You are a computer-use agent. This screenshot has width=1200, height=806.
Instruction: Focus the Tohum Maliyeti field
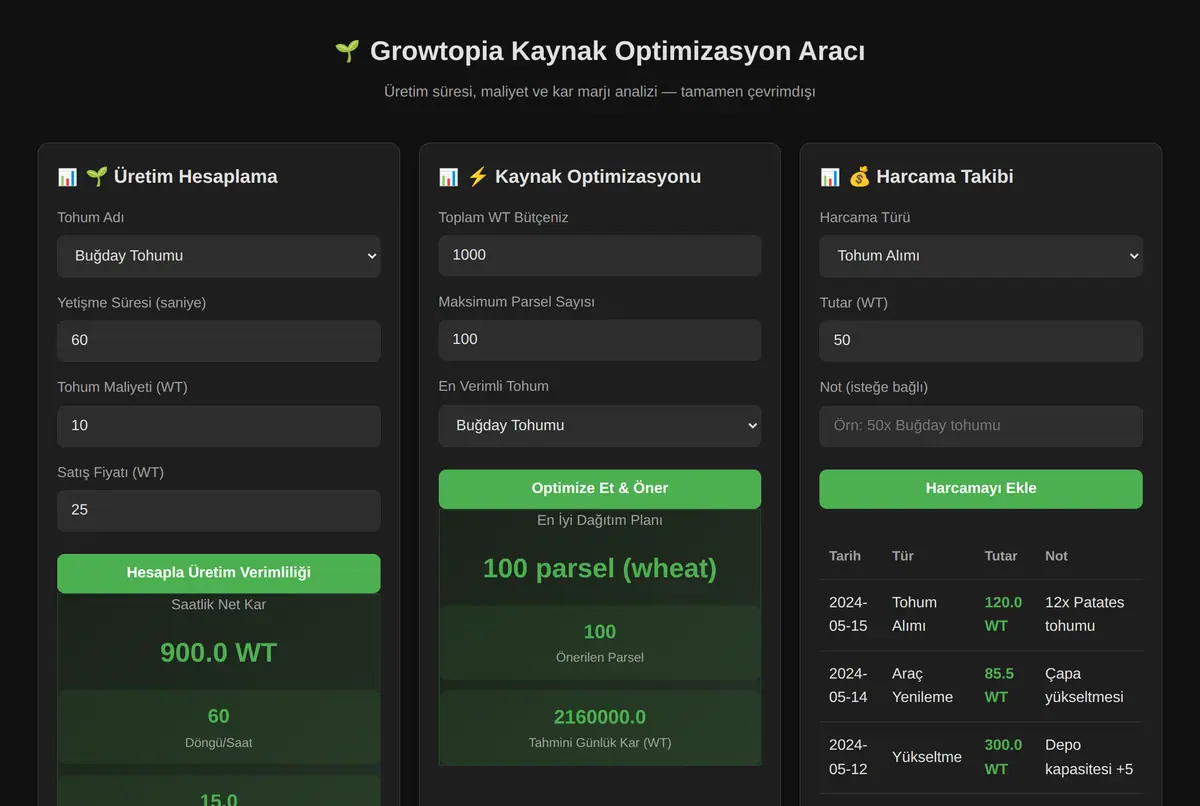[219, 426]
